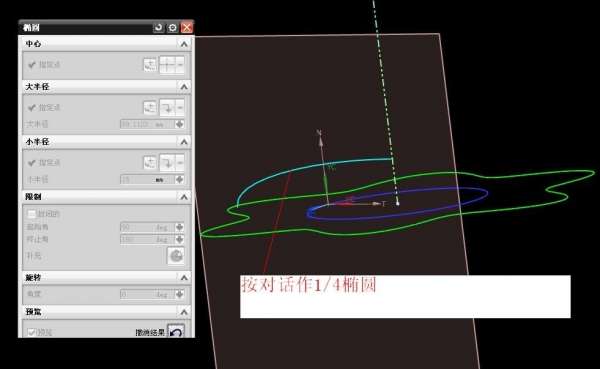The image size is (600, 369).
Task: Collapse the 旋转 (Rotation) section
Action: [x=184, y=278]
